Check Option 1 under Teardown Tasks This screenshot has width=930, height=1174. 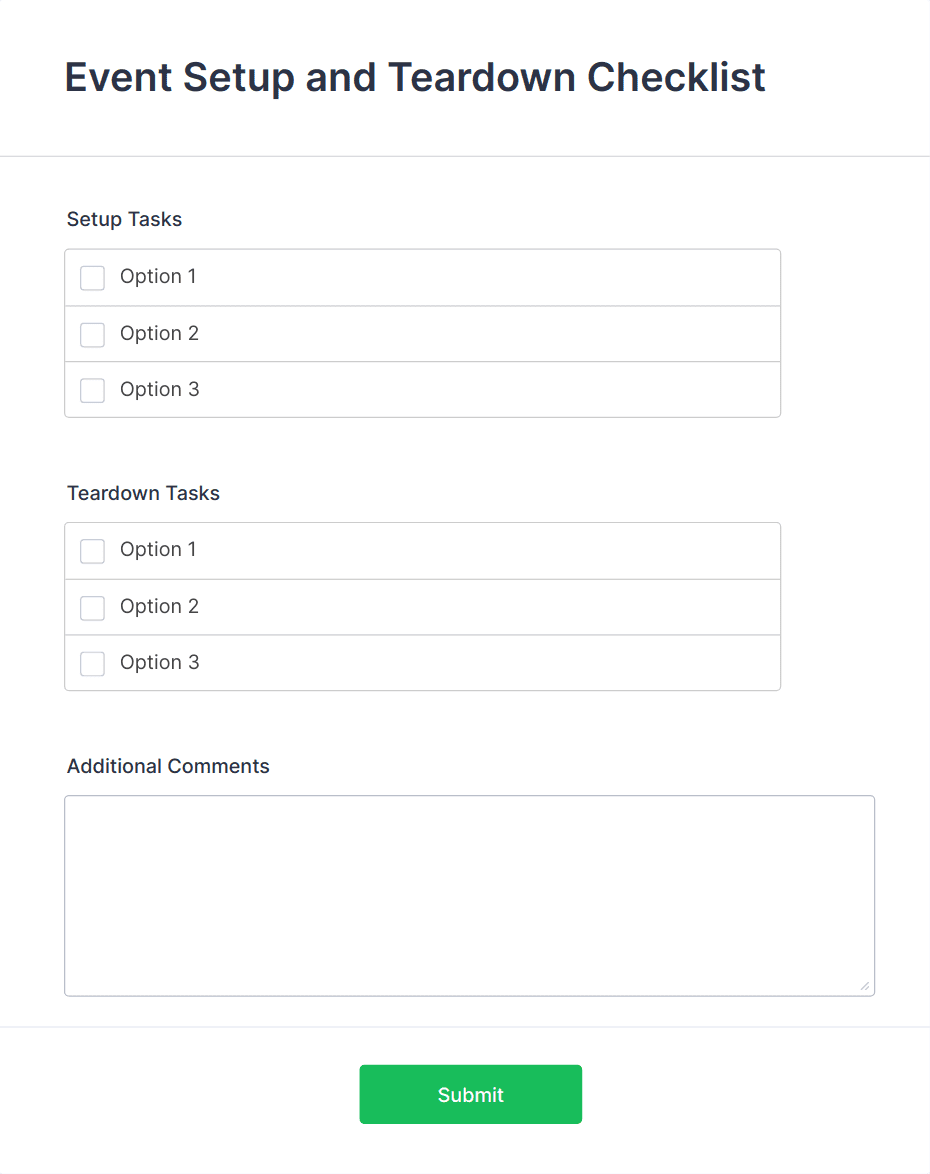coord(92,551)
